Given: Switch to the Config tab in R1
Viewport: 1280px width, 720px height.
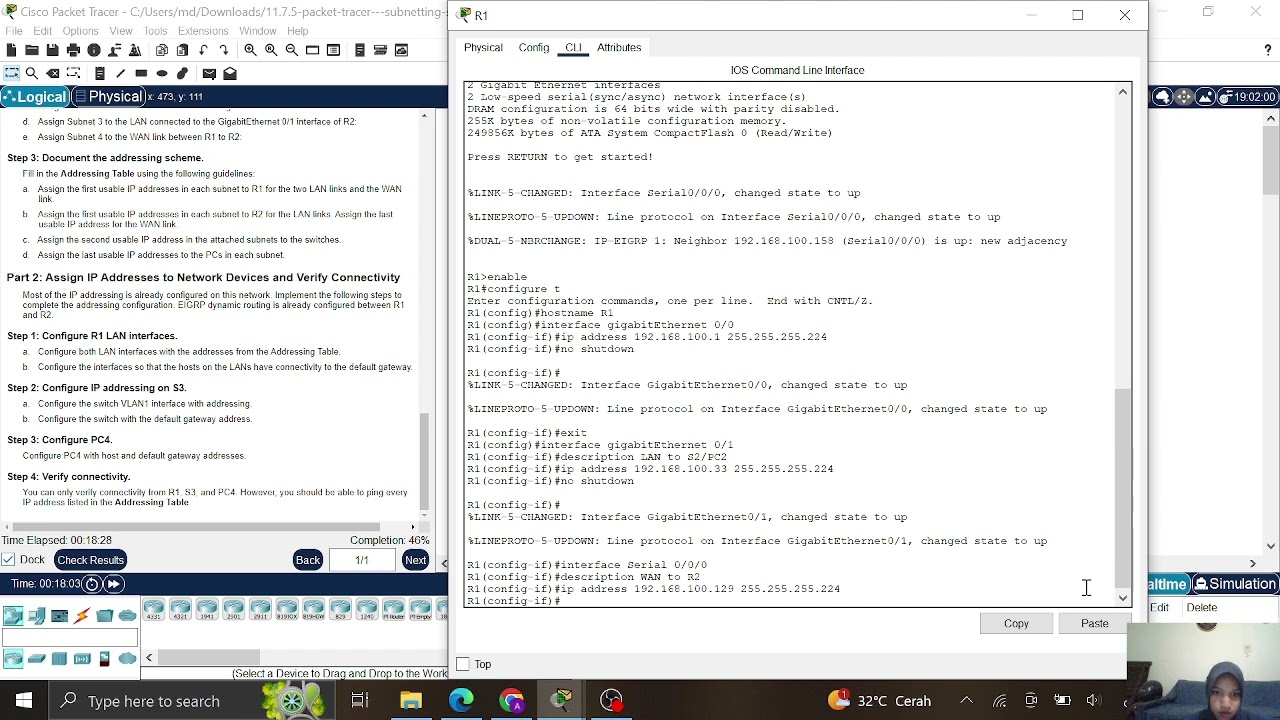Looking at the screenshot, I should click(x=534, y=47).
